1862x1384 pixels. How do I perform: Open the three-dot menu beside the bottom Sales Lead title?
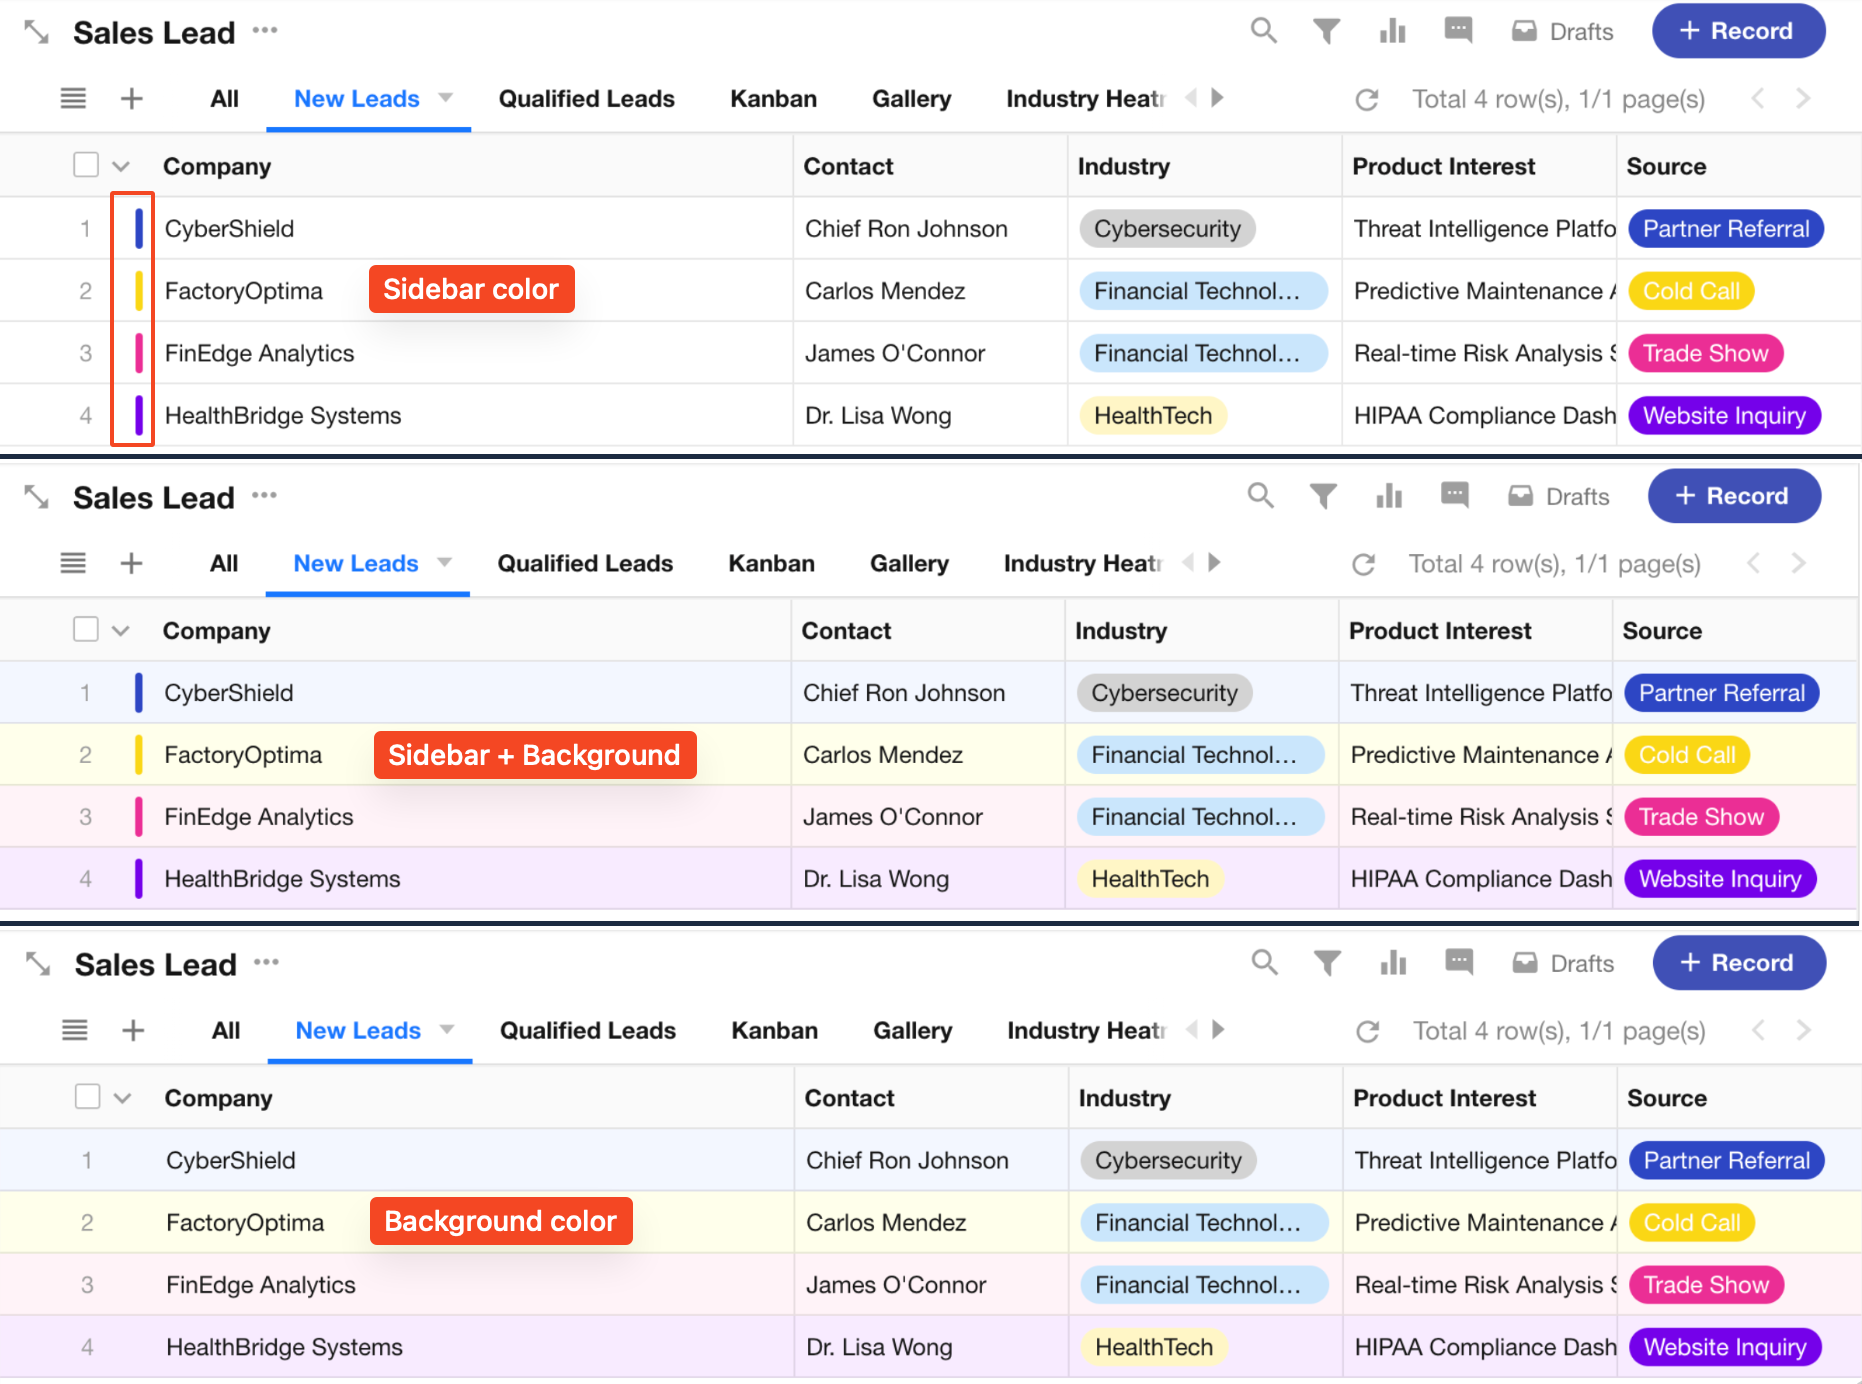click(266, 962)
